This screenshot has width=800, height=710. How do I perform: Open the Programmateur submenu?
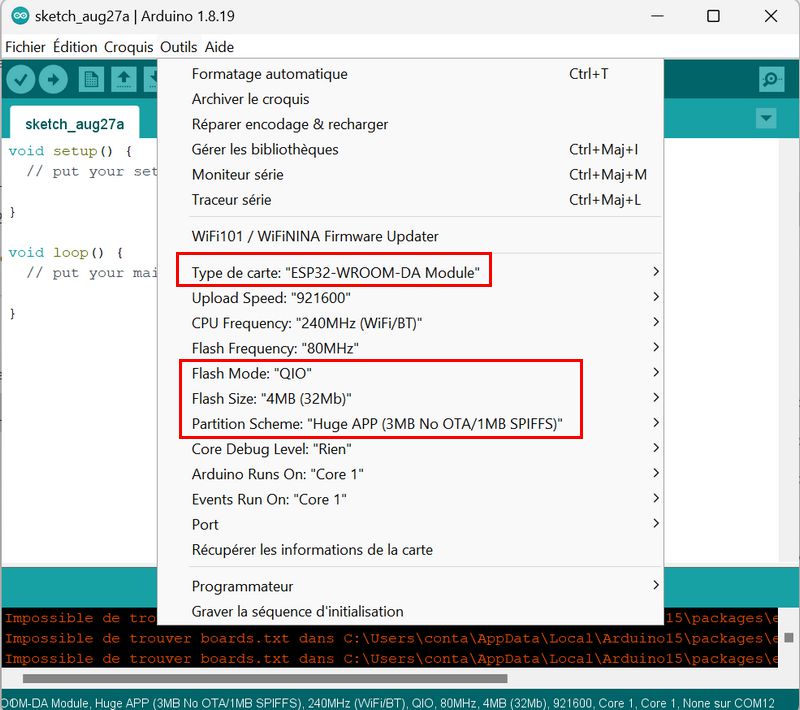[410, 586]
